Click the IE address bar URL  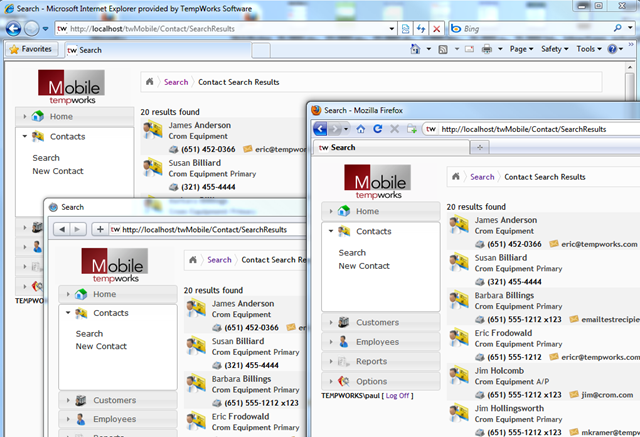coord(152,29)
